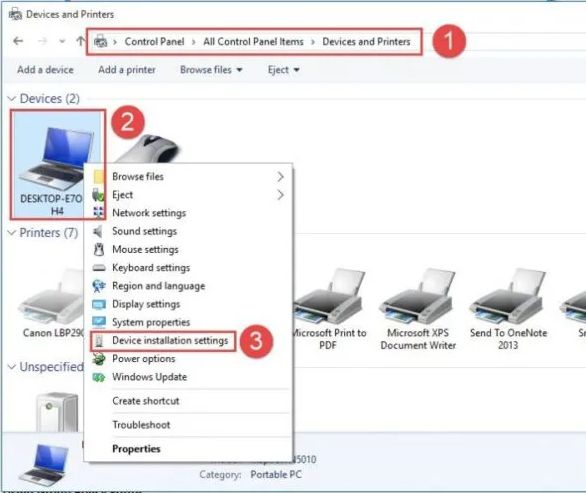The height and width of the screenshot is (493, 586).
Task: Open Network settings from context menu
Action: click(189, 213)
